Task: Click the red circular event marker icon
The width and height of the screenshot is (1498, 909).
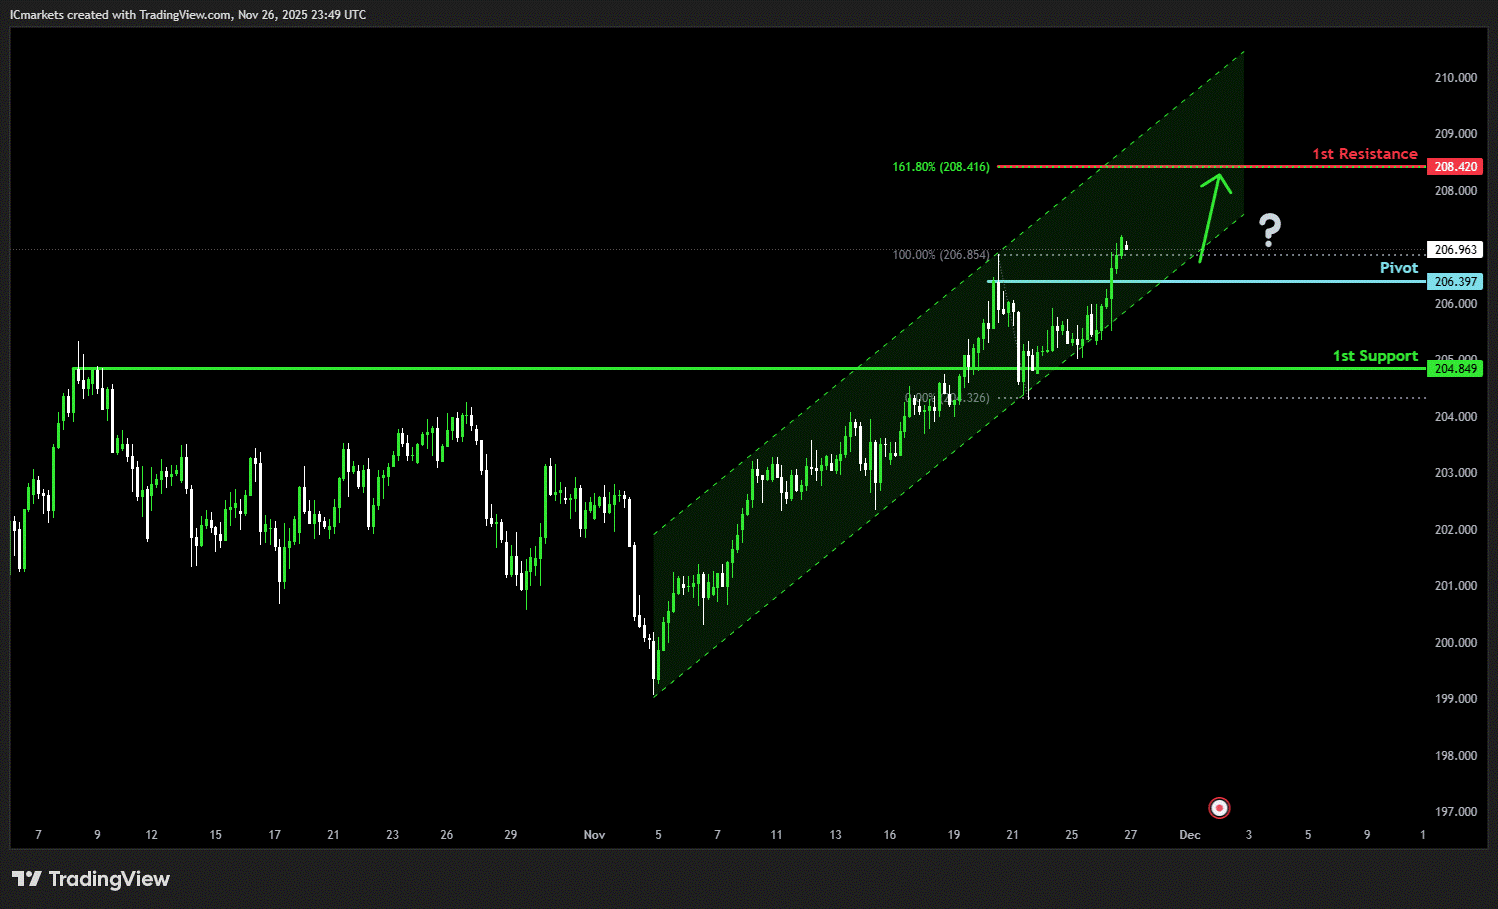Action: click(1219, 808)
